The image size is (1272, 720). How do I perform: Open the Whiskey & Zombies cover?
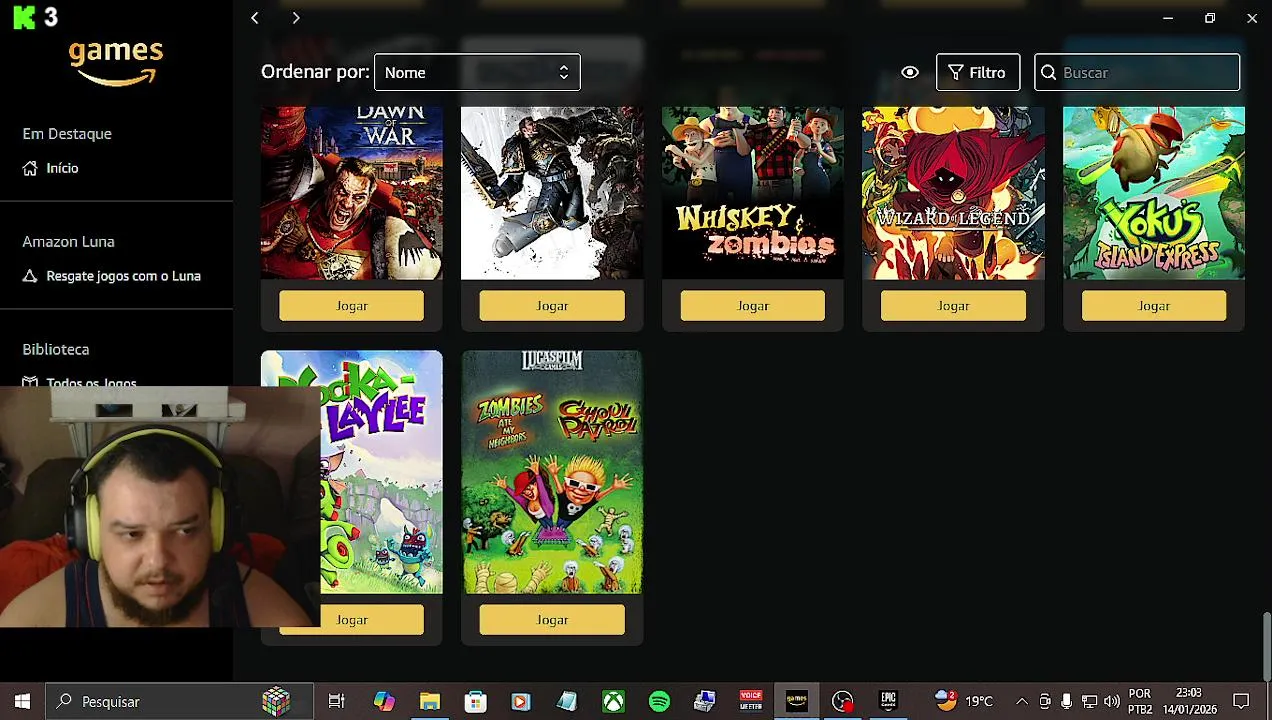pos(752,193)
